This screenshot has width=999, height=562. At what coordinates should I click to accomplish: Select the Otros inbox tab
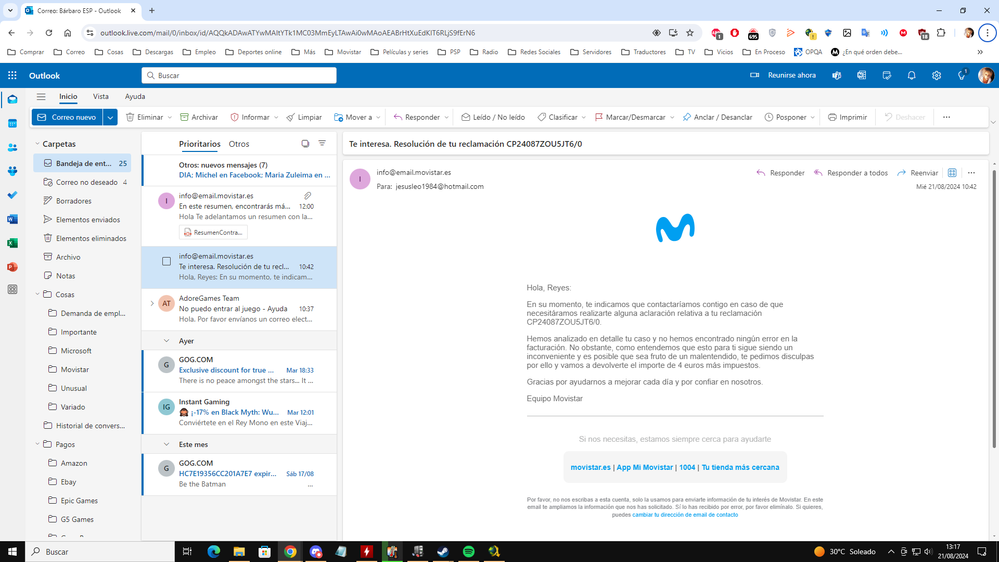coord(239,144)
